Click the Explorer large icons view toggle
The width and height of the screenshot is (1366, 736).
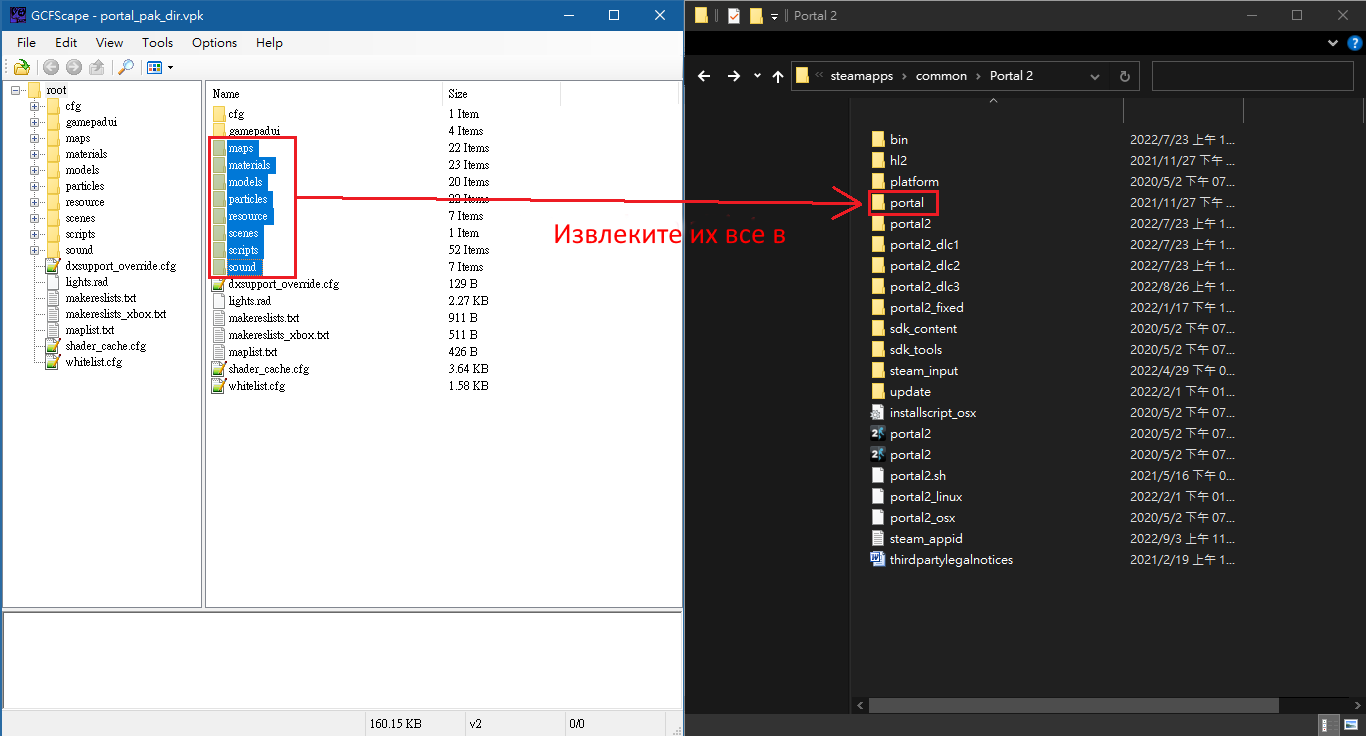click(1349, 725)
